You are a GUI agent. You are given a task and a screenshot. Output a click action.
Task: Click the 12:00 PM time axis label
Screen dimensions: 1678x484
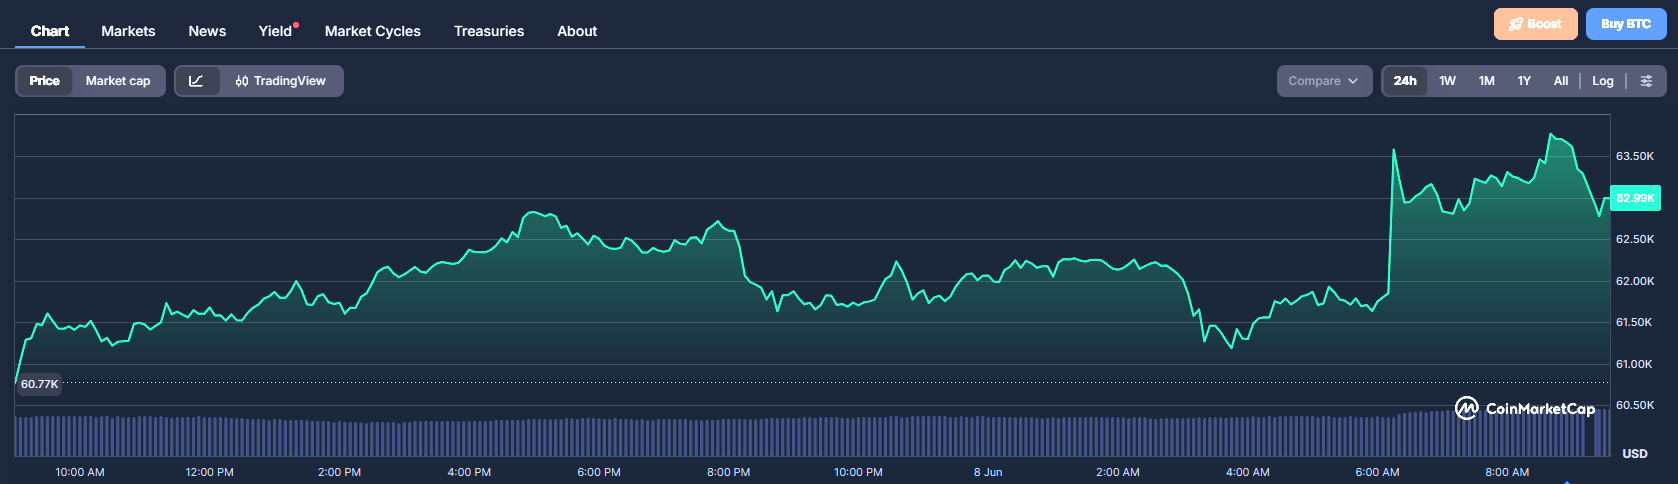pos(209,472)
